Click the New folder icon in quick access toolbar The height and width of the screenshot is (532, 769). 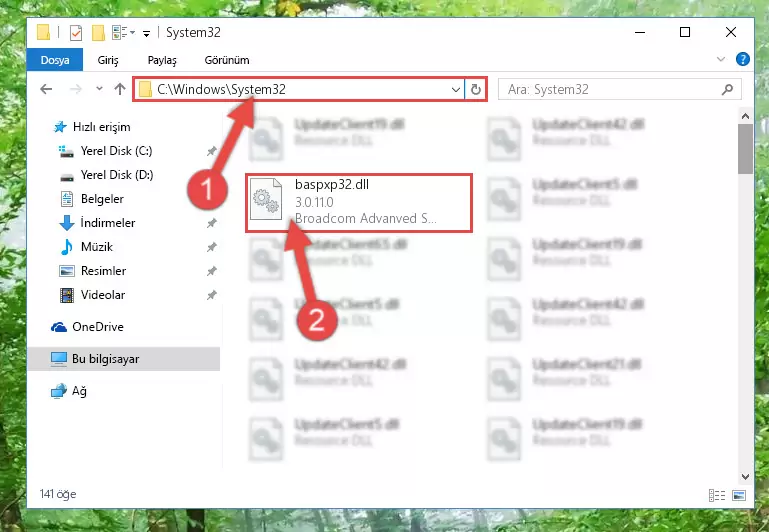tap(98, 33)
